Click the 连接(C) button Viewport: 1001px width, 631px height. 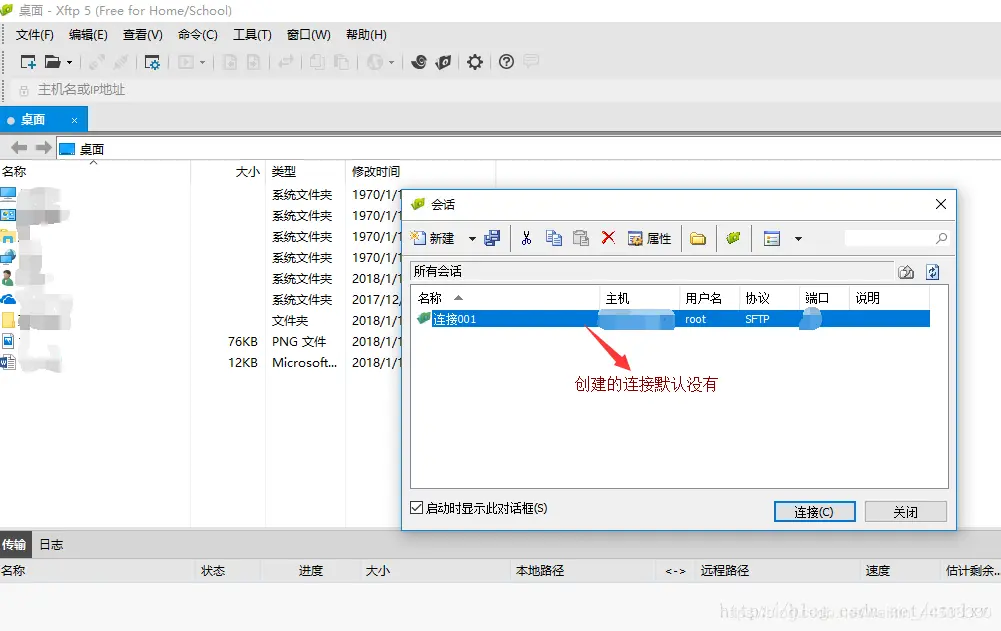click(x=815, y=512)
